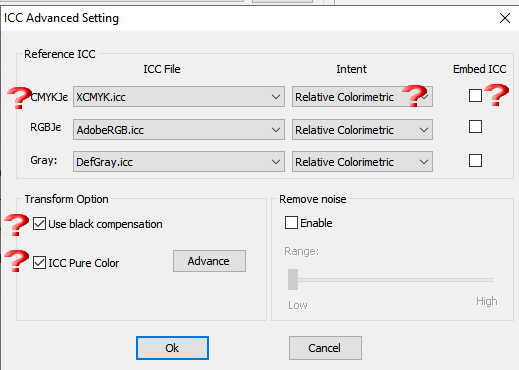The image size is (519, 370).
Task: Confirm settings with the Ok button
Action: click(x=172, y=348)
